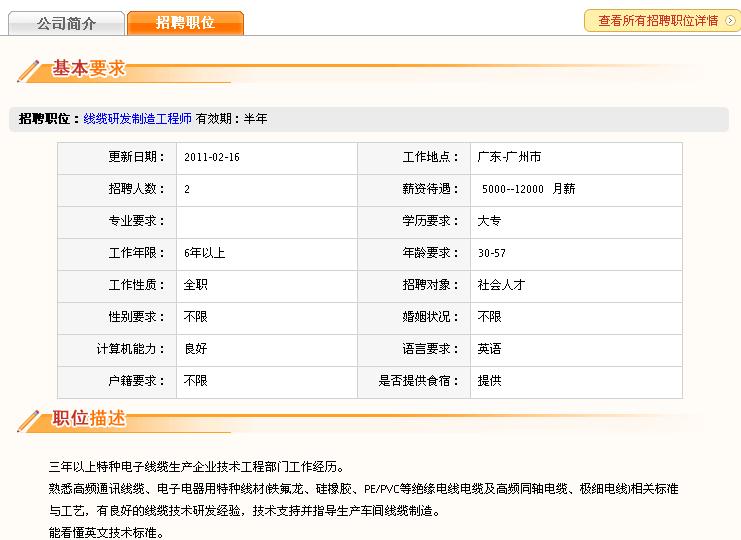741x540 pixels.
Task: Open the 线缆研发制造工程师 job link
Action: point(137,119)
